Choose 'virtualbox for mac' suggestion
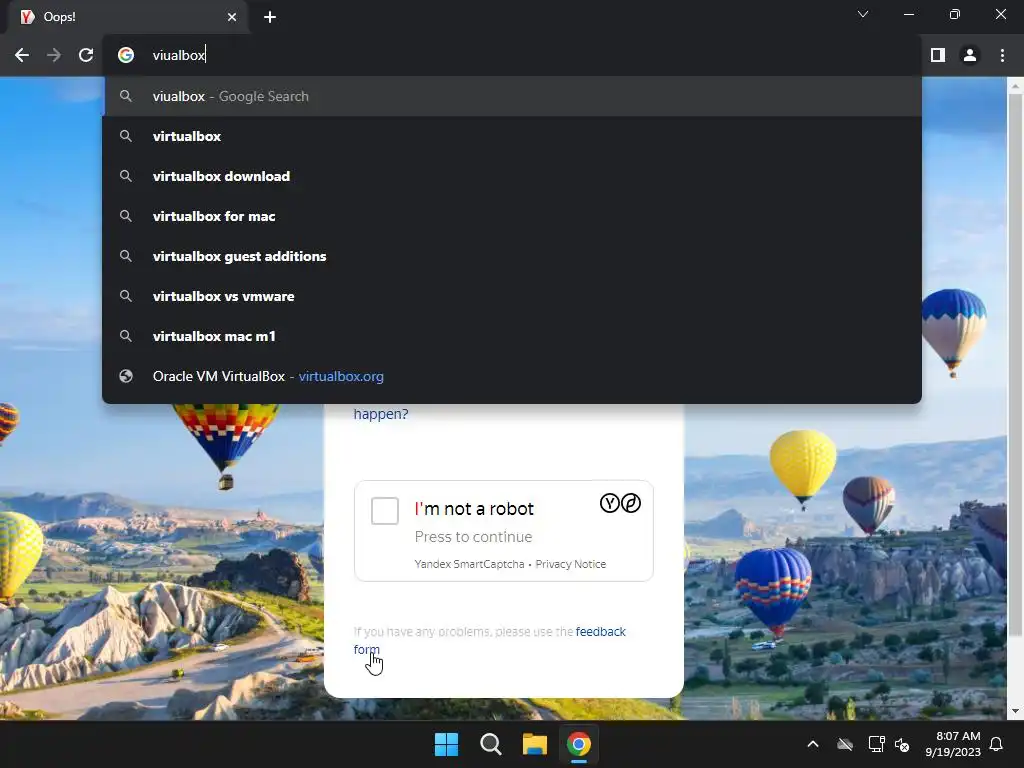 coord(512,216)
